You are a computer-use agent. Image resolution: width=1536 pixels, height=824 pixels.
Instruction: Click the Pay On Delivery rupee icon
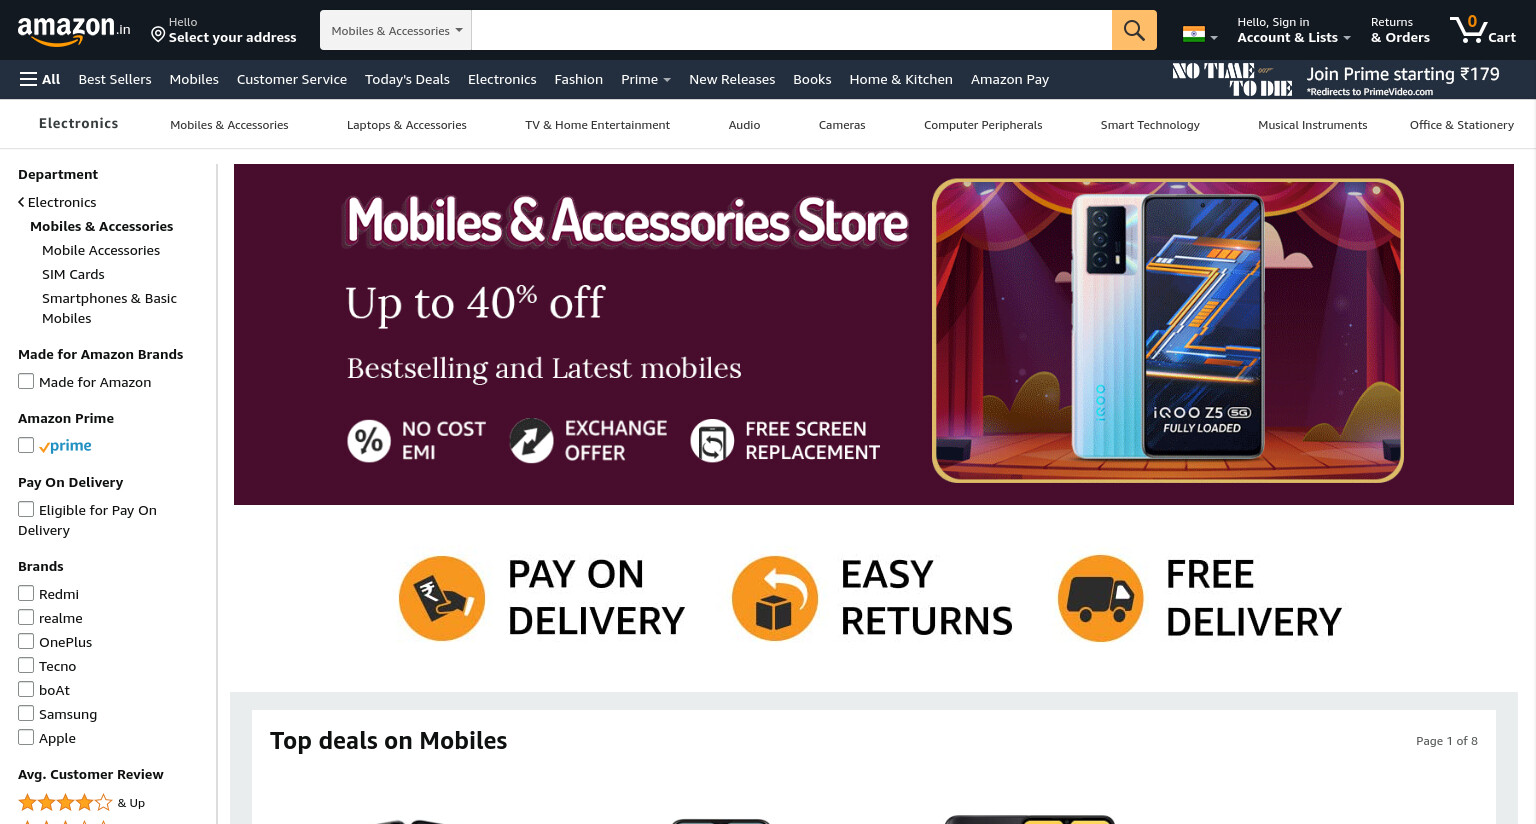442,598
